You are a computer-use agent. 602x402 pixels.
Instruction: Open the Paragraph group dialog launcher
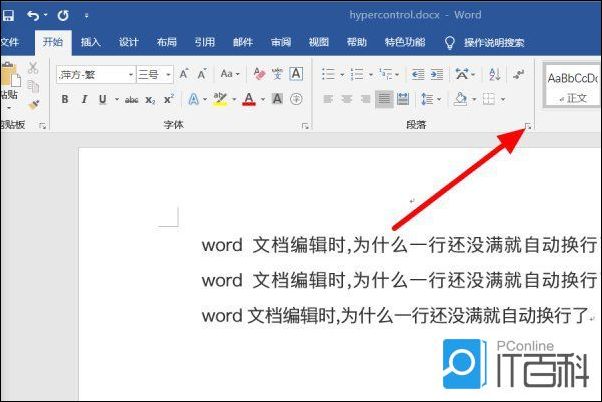pos(529,126)
